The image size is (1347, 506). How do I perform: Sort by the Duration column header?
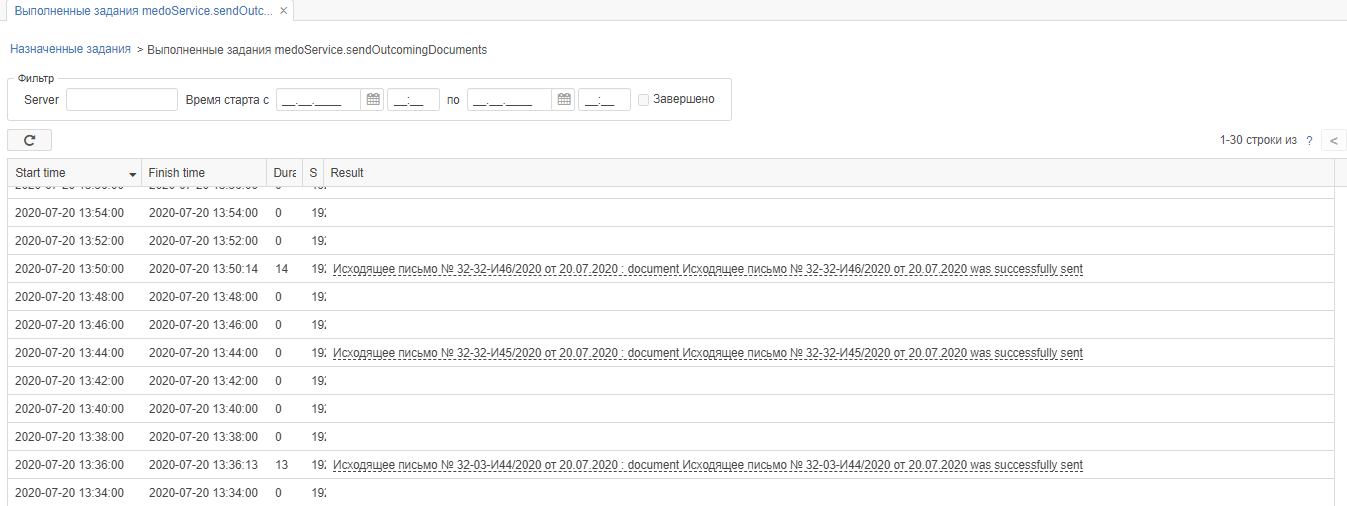click(284, 173)
